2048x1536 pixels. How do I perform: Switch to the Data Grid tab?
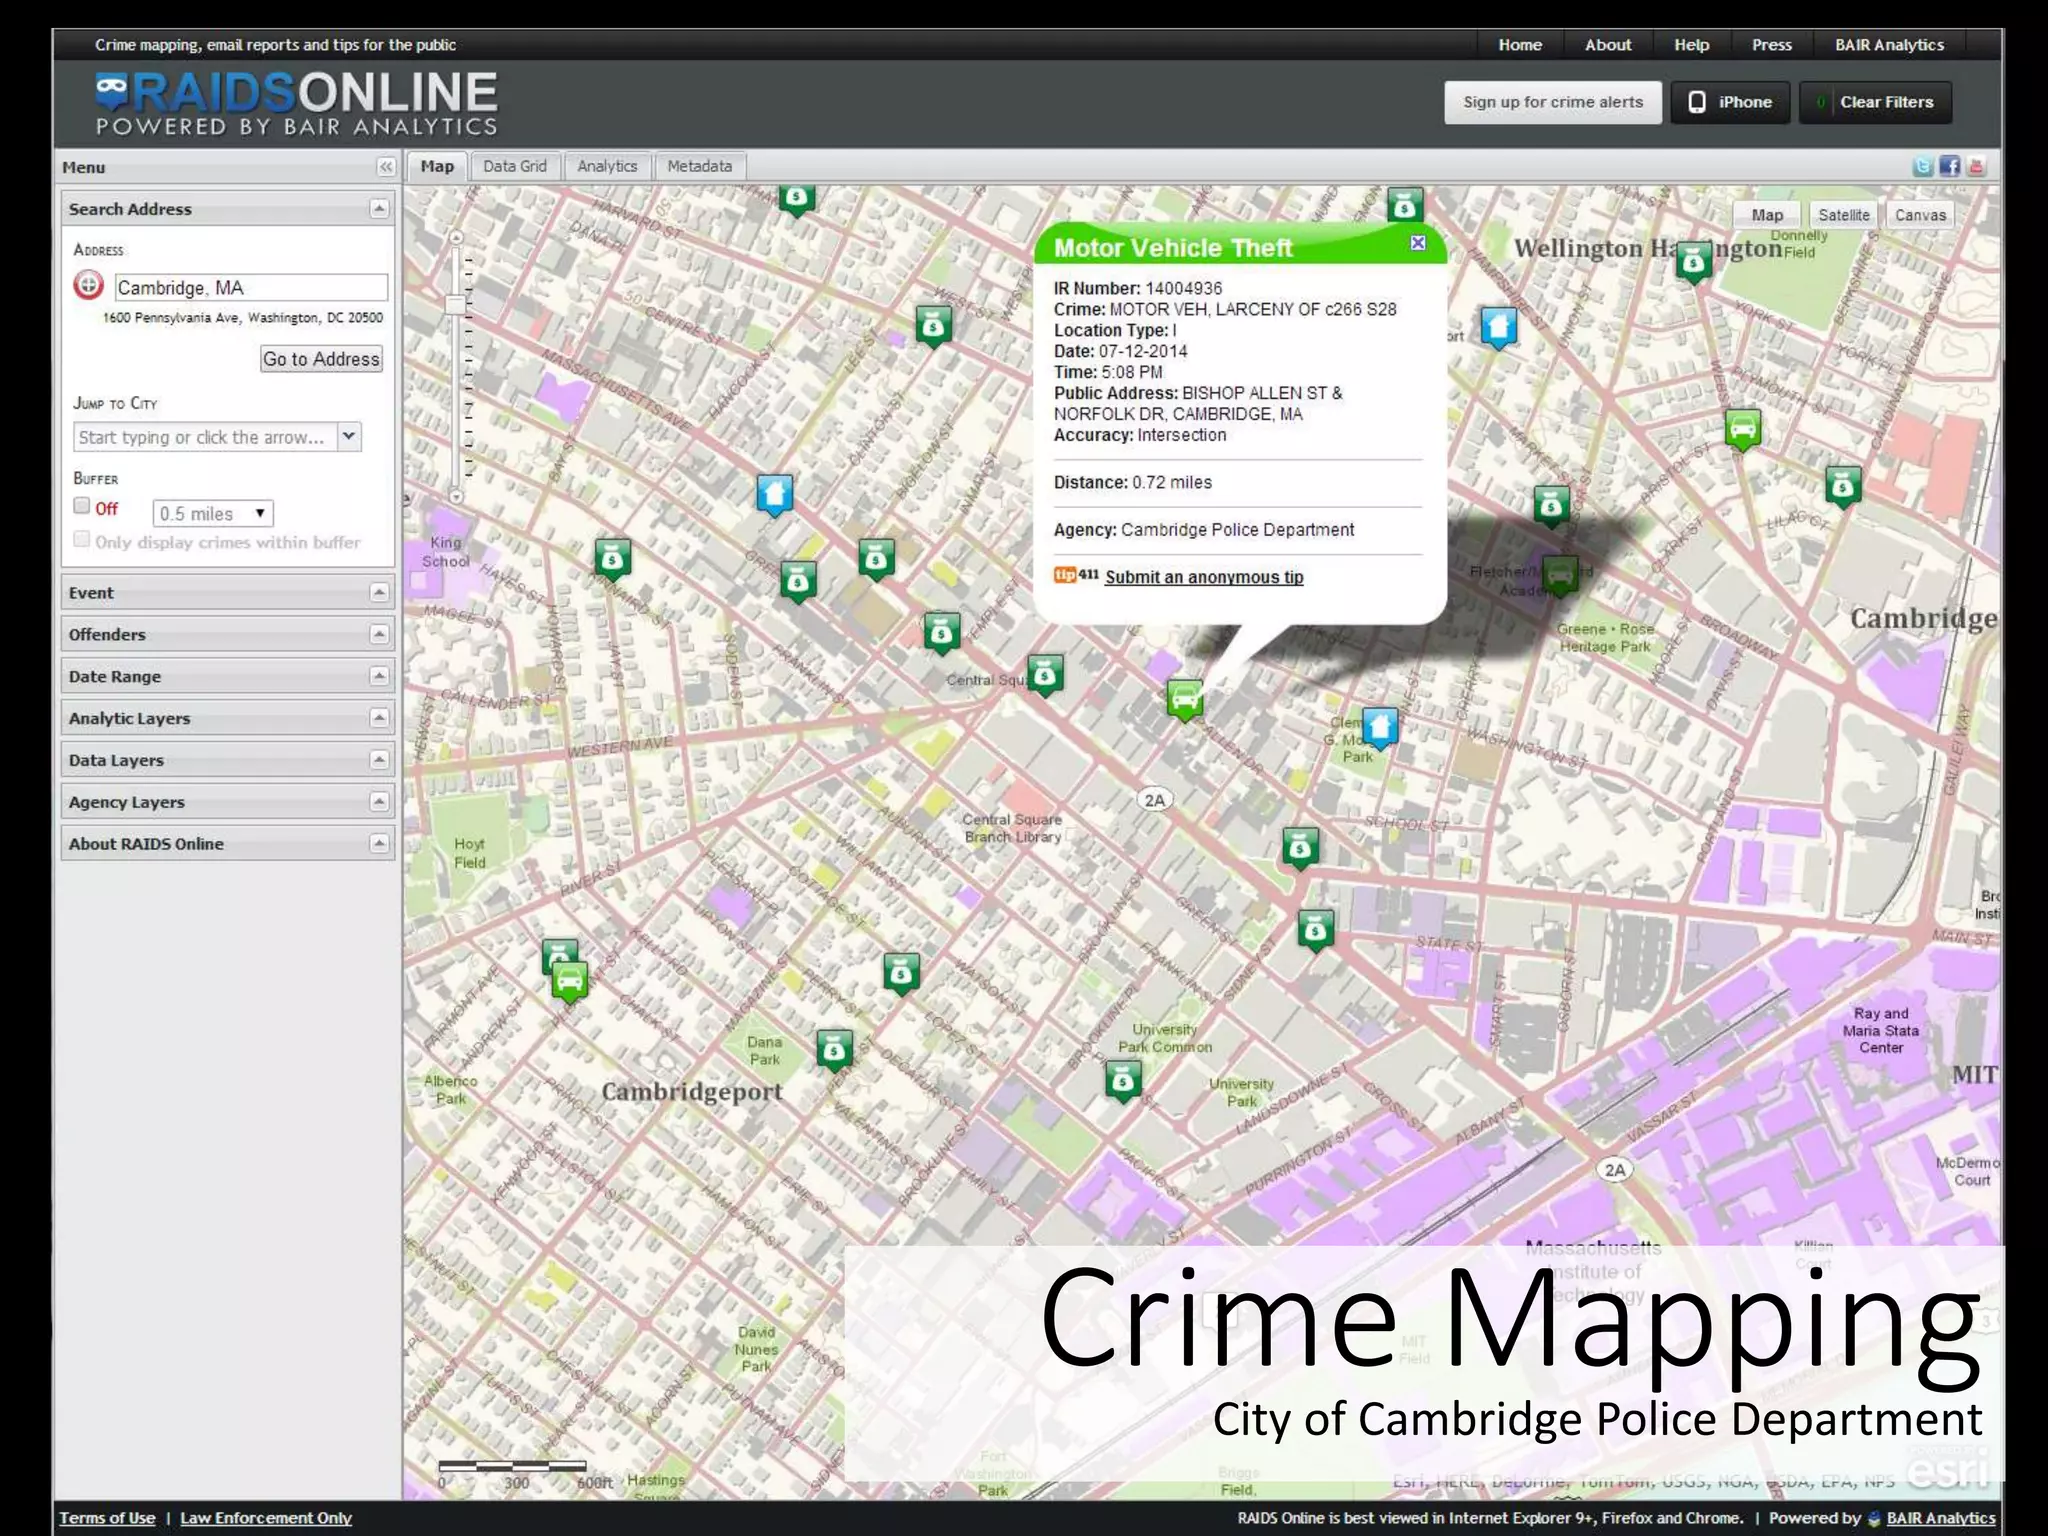click(x=515, y=166)
